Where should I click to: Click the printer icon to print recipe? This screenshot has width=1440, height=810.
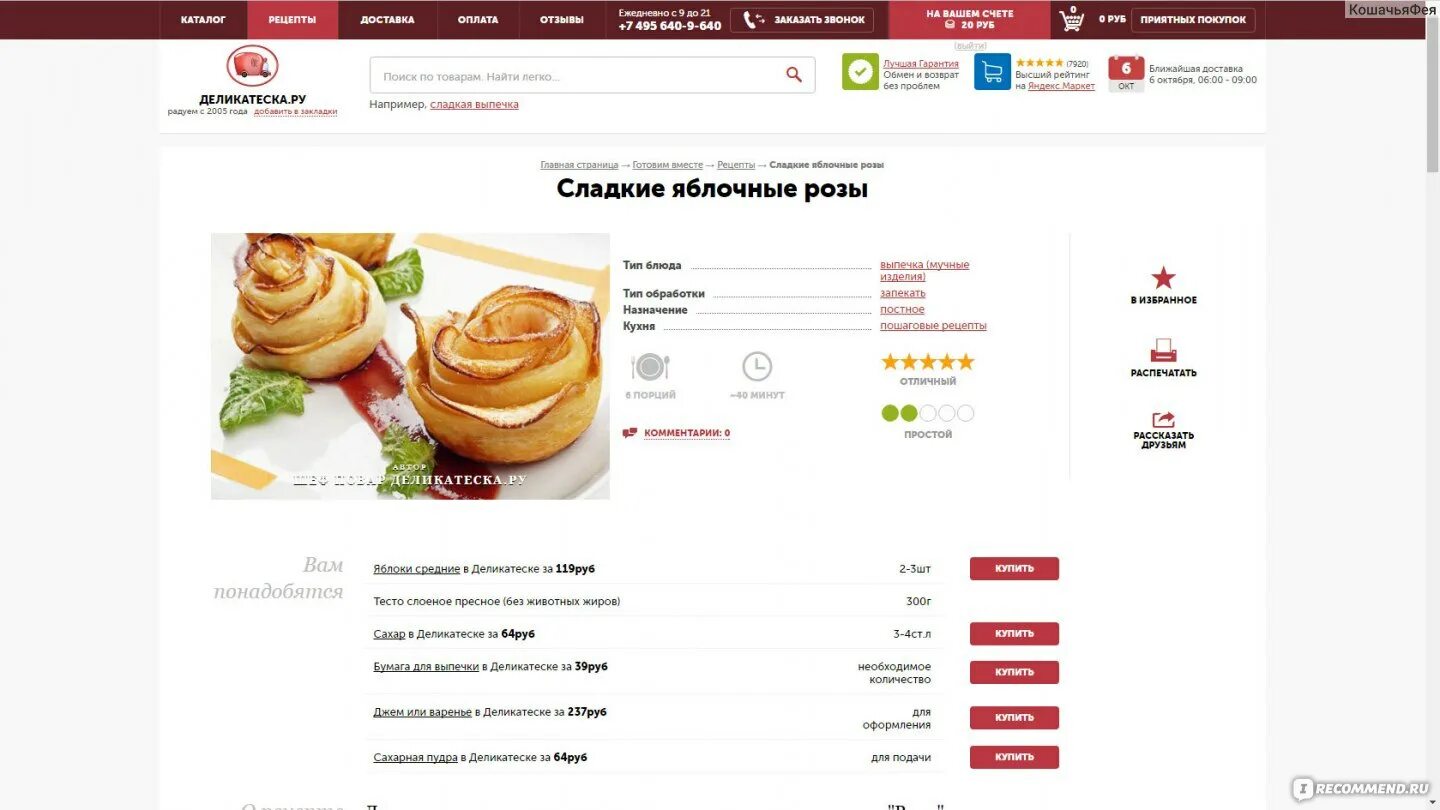(1163, 351)
